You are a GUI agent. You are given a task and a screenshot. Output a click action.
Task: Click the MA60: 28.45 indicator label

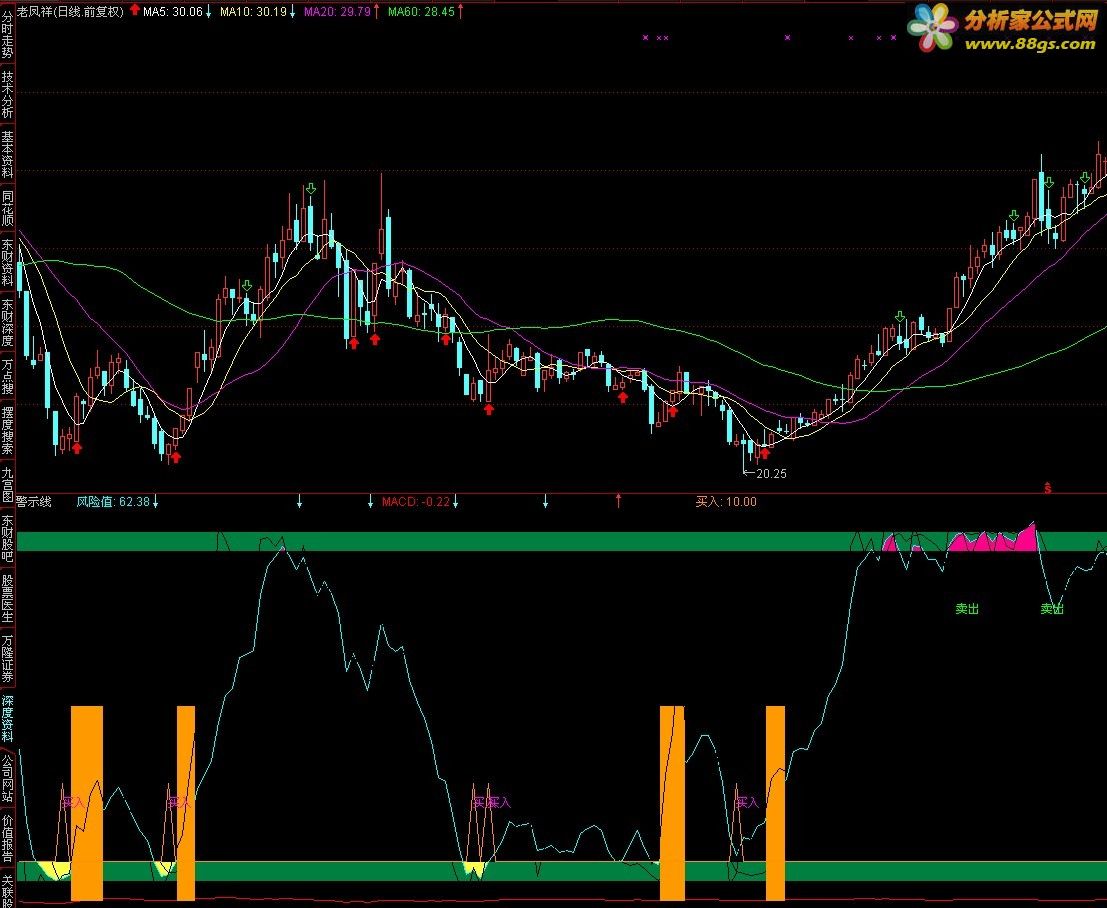[x=420, y=12]
